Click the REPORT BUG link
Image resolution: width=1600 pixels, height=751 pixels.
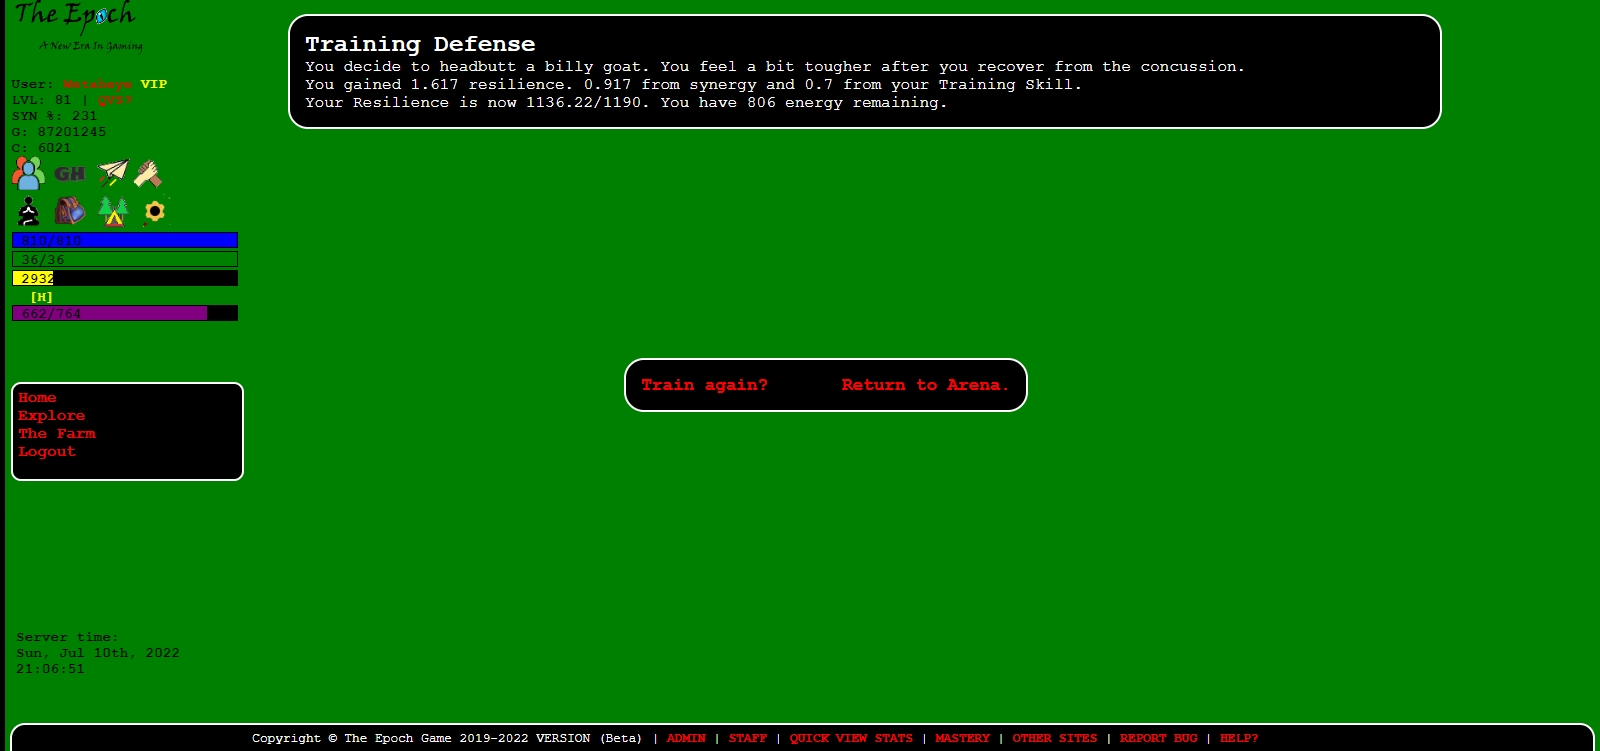pyautogui.click(x=1158, y=738)
